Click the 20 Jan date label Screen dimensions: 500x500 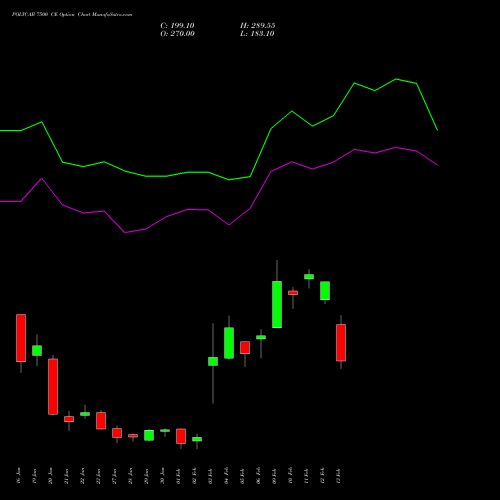point(50,476)
